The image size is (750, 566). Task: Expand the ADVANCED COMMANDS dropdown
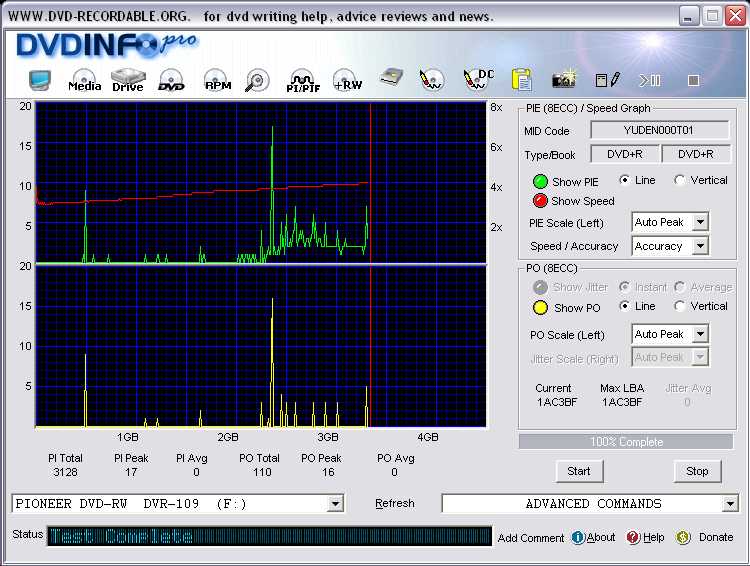tap(730, 504)
